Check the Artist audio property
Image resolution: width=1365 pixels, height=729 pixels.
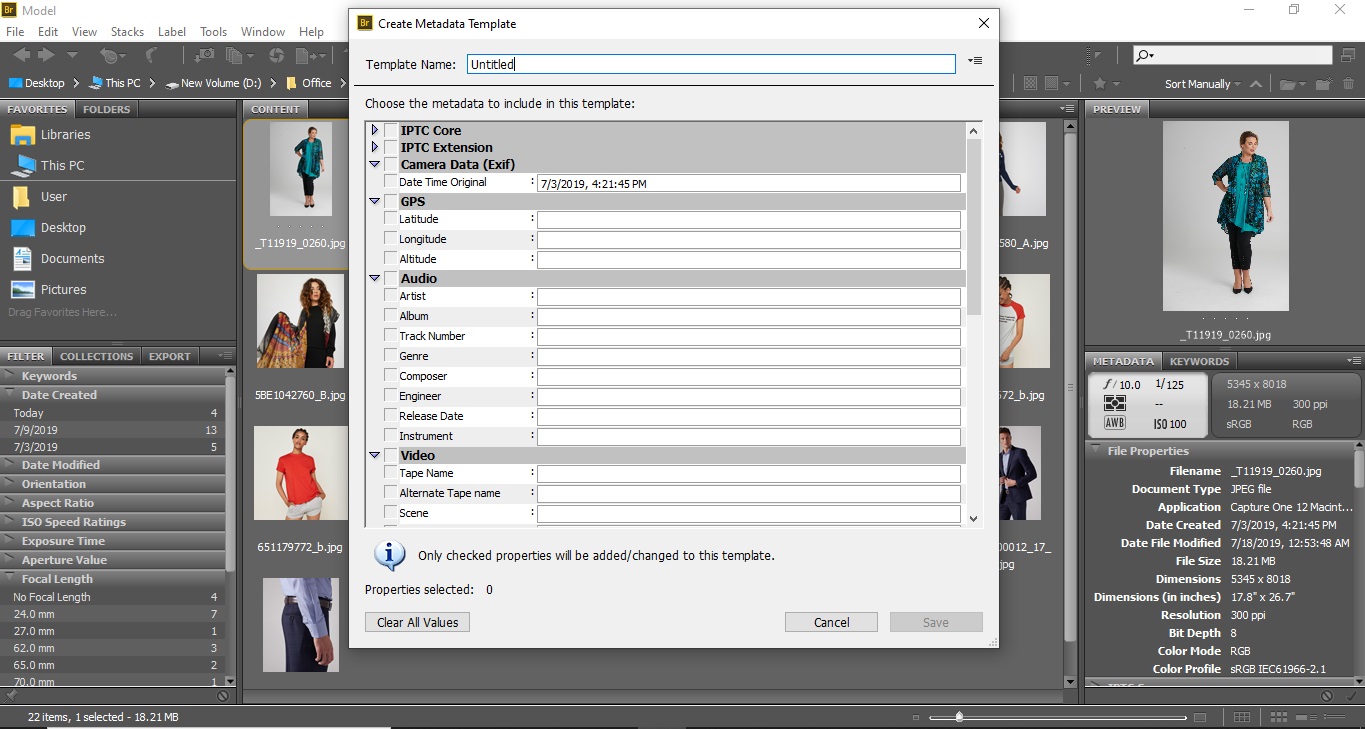[x=389, y=295]
